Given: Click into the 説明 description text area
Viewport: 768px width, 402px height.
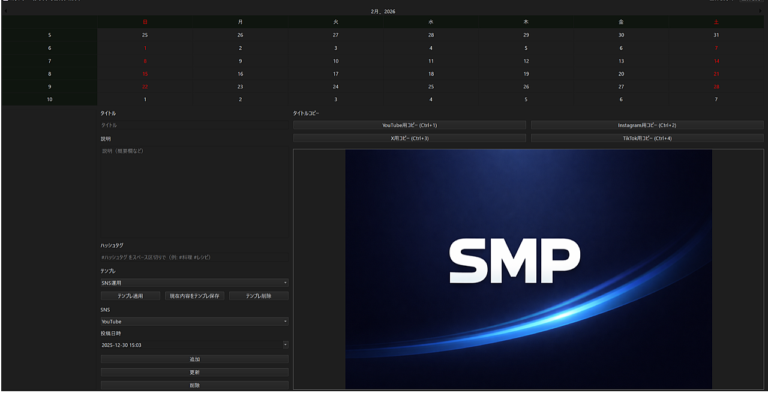Looking at the screenshot, I should pyautogui.click(x=194, y=190).
